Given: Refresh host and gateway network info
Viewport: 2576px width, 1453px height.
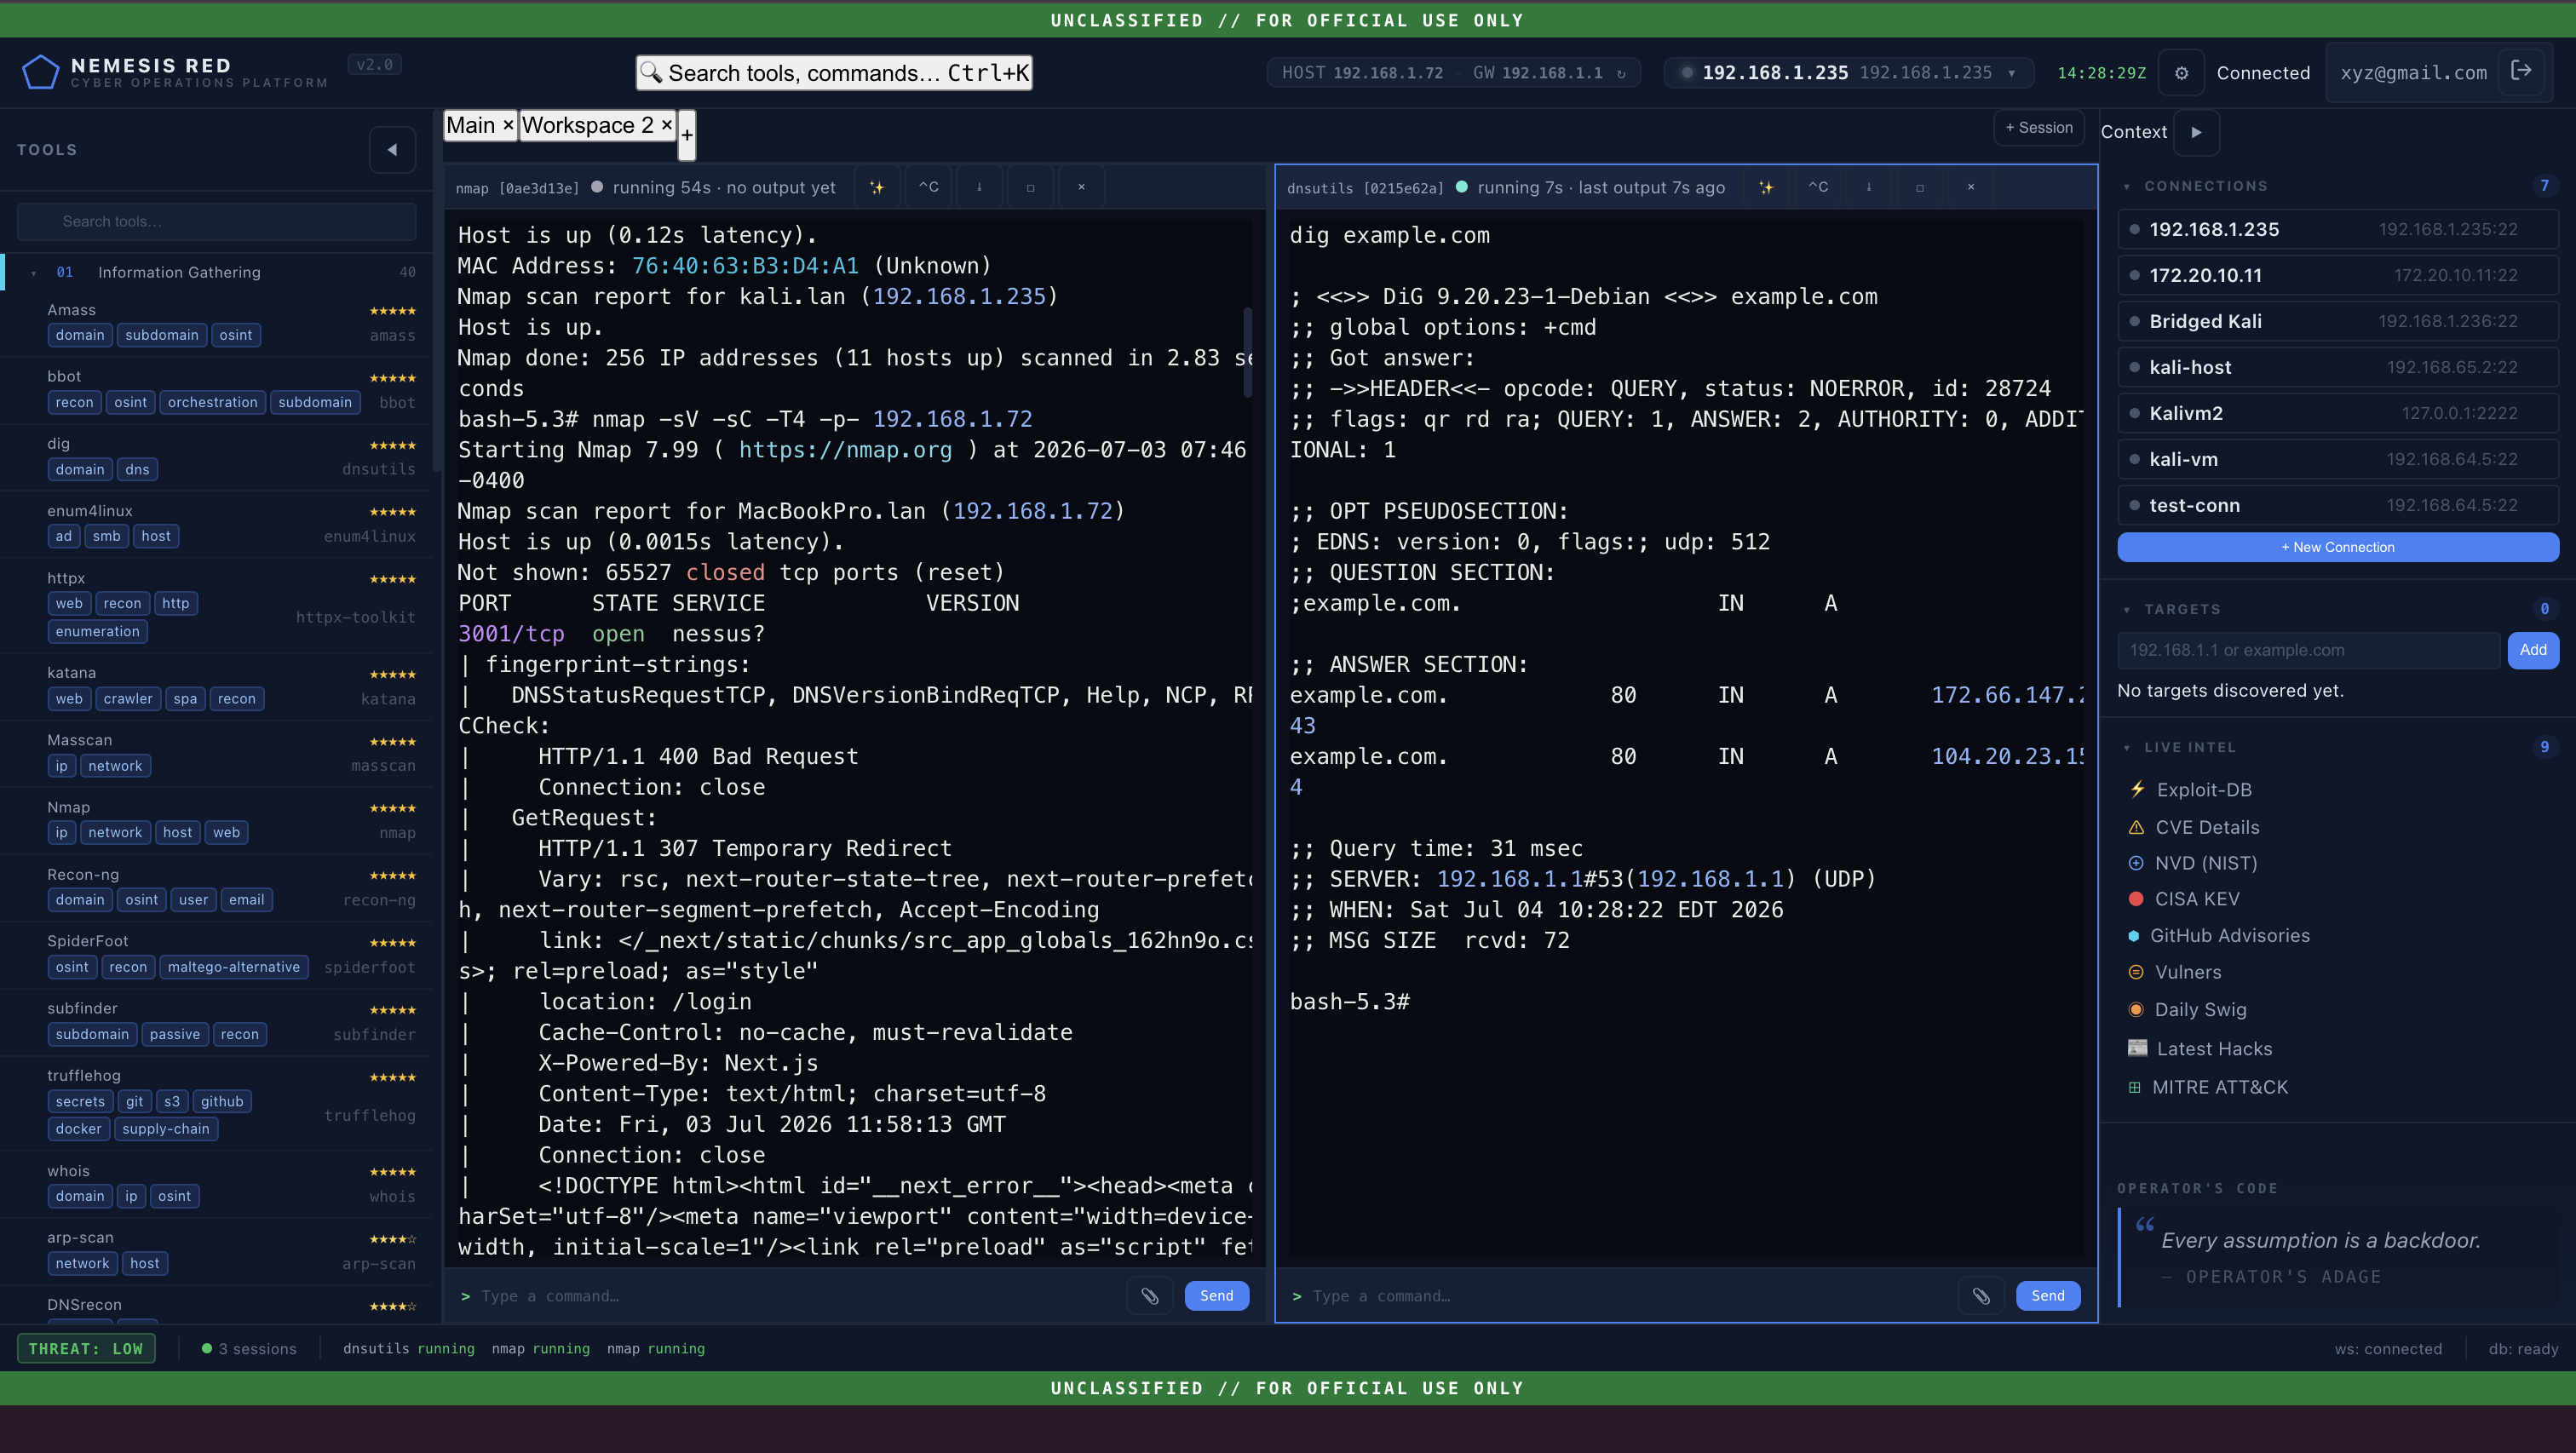Looking at the screenshot, I should 1621,73.
